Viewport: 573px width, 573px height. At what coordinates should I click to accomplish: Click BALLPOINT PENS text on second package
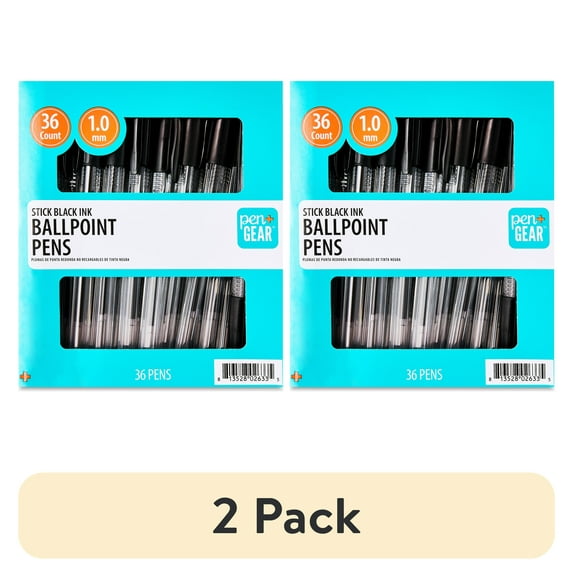345,237
